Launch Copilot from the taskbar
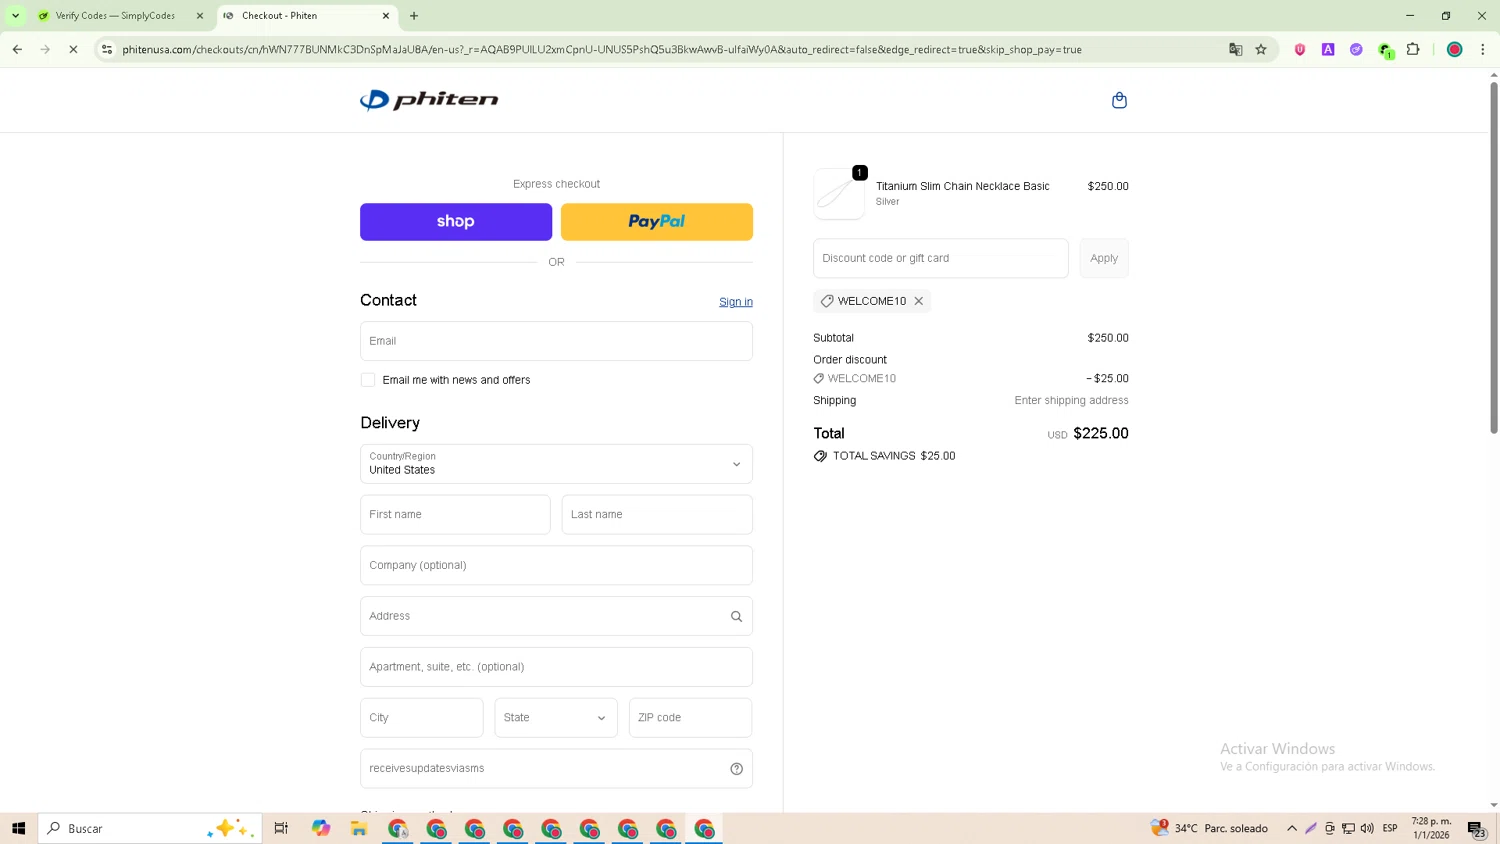Viewport: 1500px width, 844px height. (x=320, y=828)
